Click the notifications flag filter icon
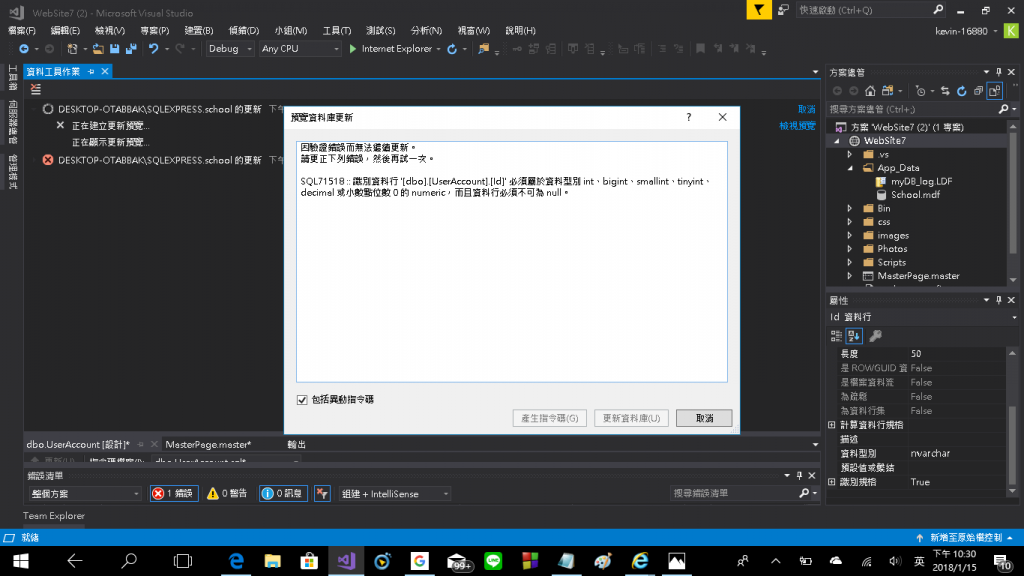Screen dimensions: 1024x576 (759, 10)
